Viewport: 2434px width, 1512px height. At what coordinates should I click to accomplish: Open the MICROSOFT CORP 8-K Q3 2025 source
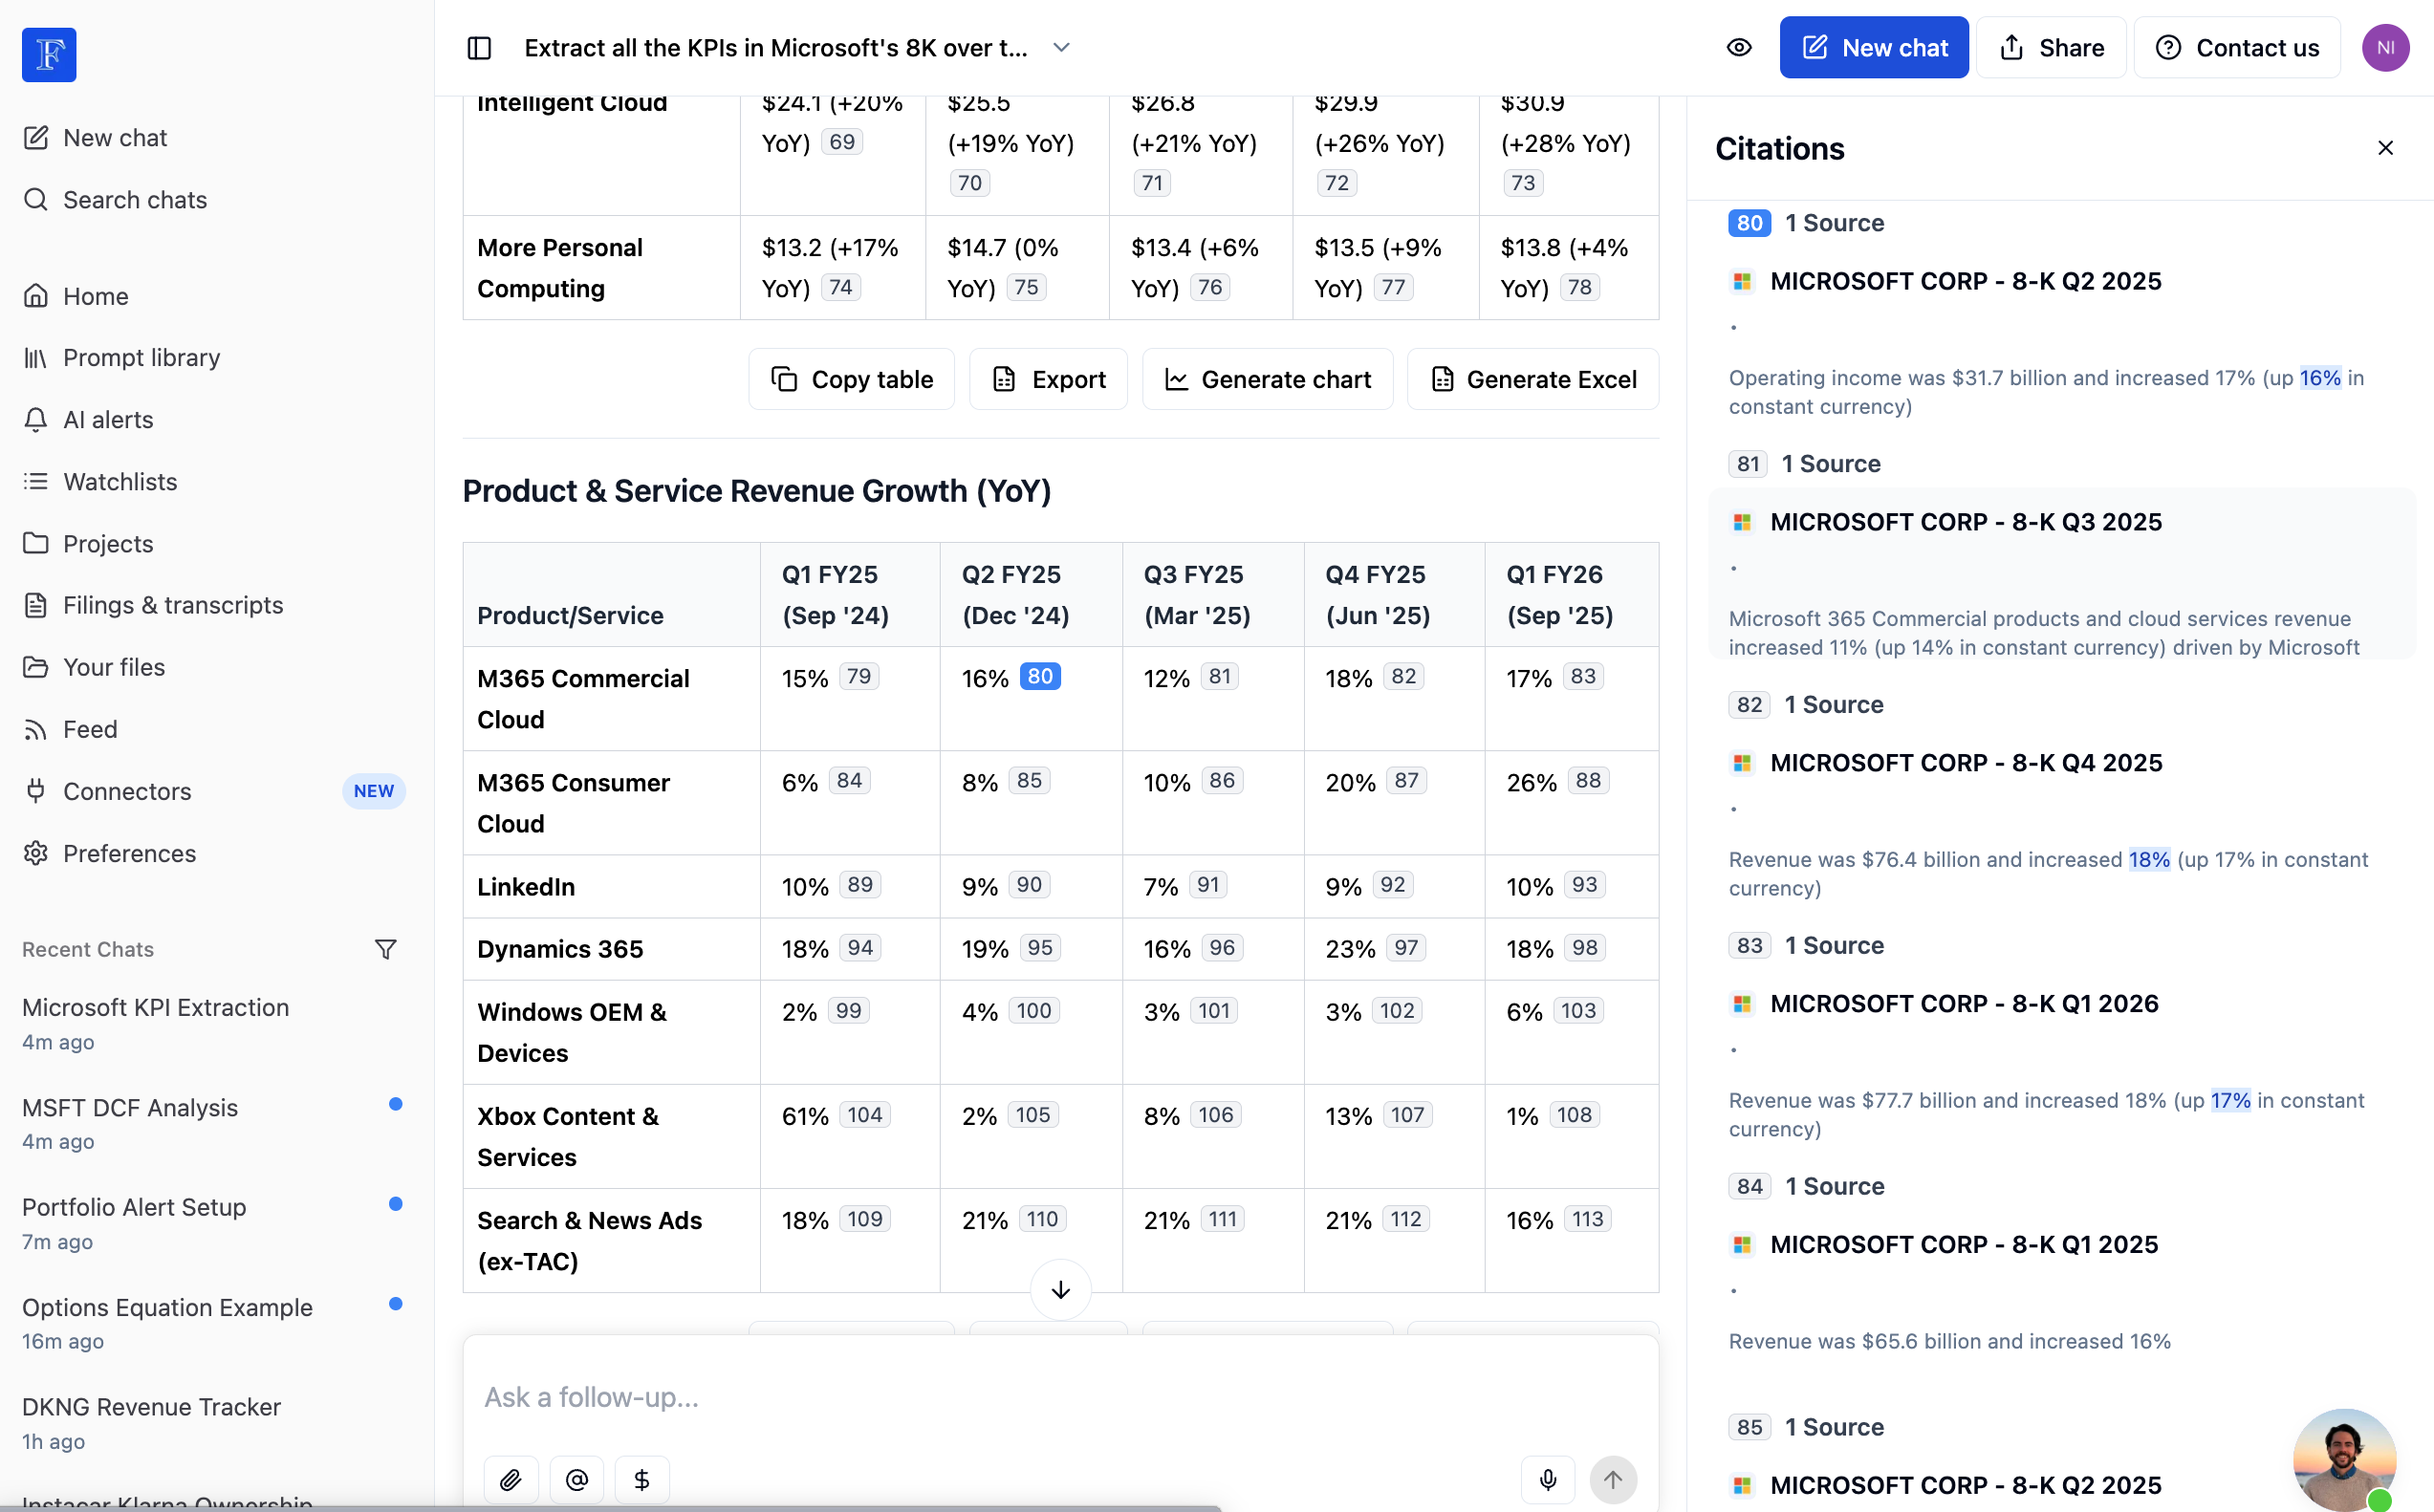point(1965,522)
